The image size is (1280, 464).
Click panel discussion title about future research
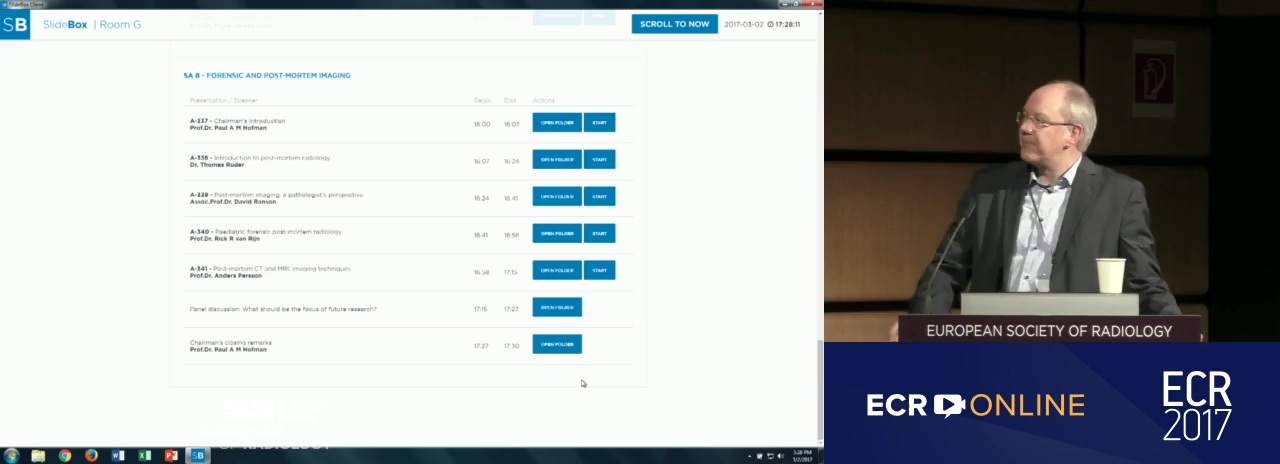point(283,309)
